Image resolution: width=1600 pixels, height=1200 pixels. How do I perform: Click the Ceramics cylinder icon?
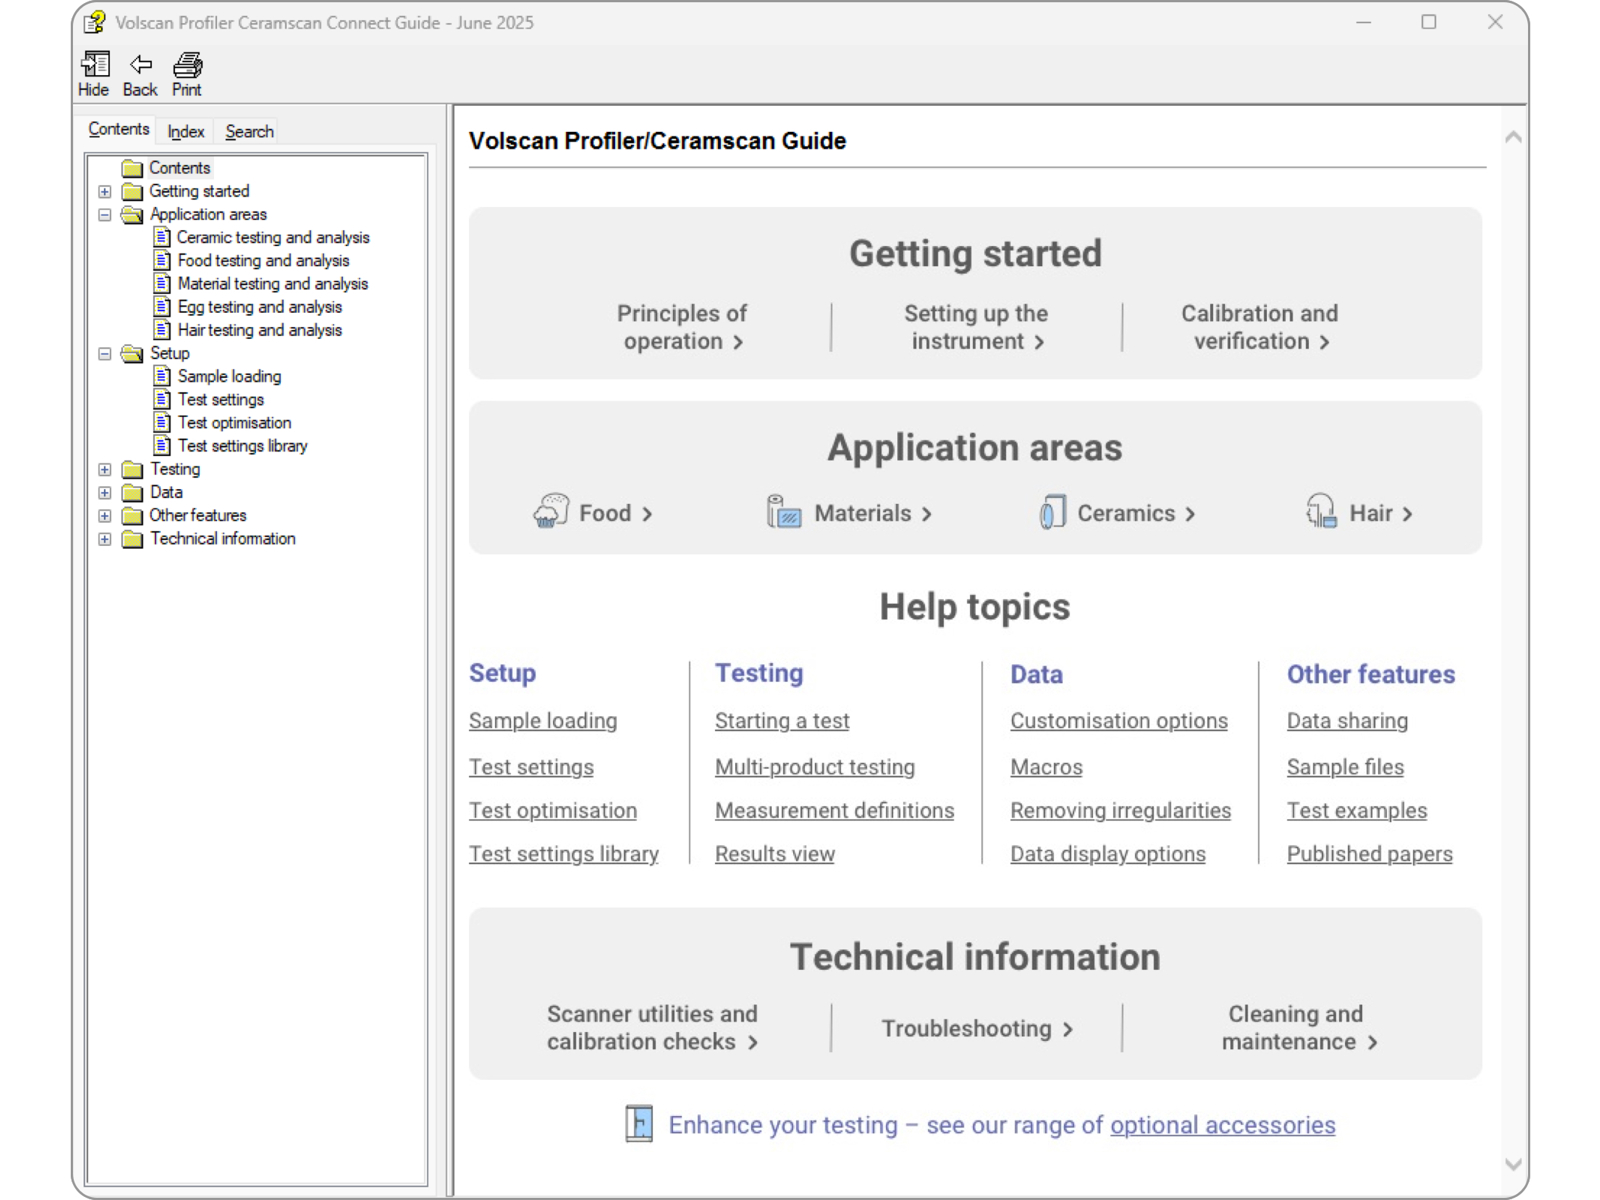click(1052, 511)
